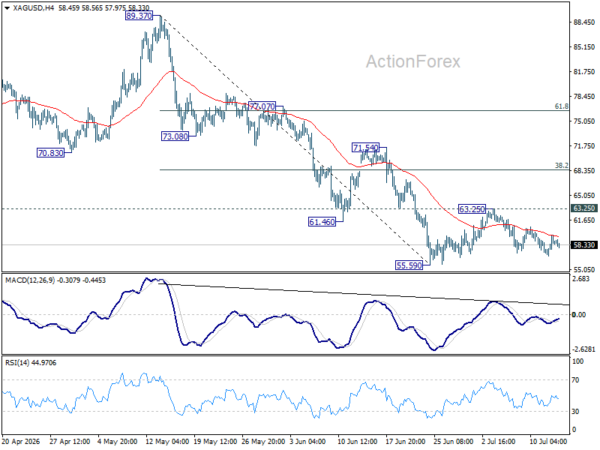Select the 38.2 Fibonacci retracement line label
This screenshot has height=450, width=600.
pyautogui.click(x=561, y=166)
